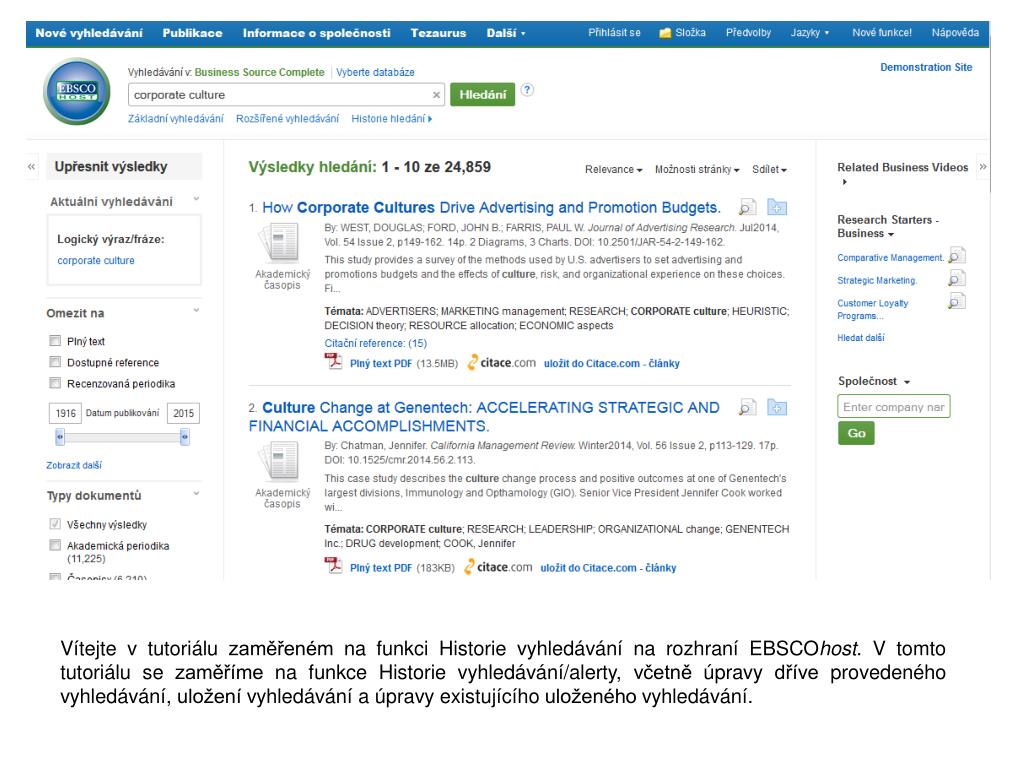Open Předvolby in top bar

(748, 33)
